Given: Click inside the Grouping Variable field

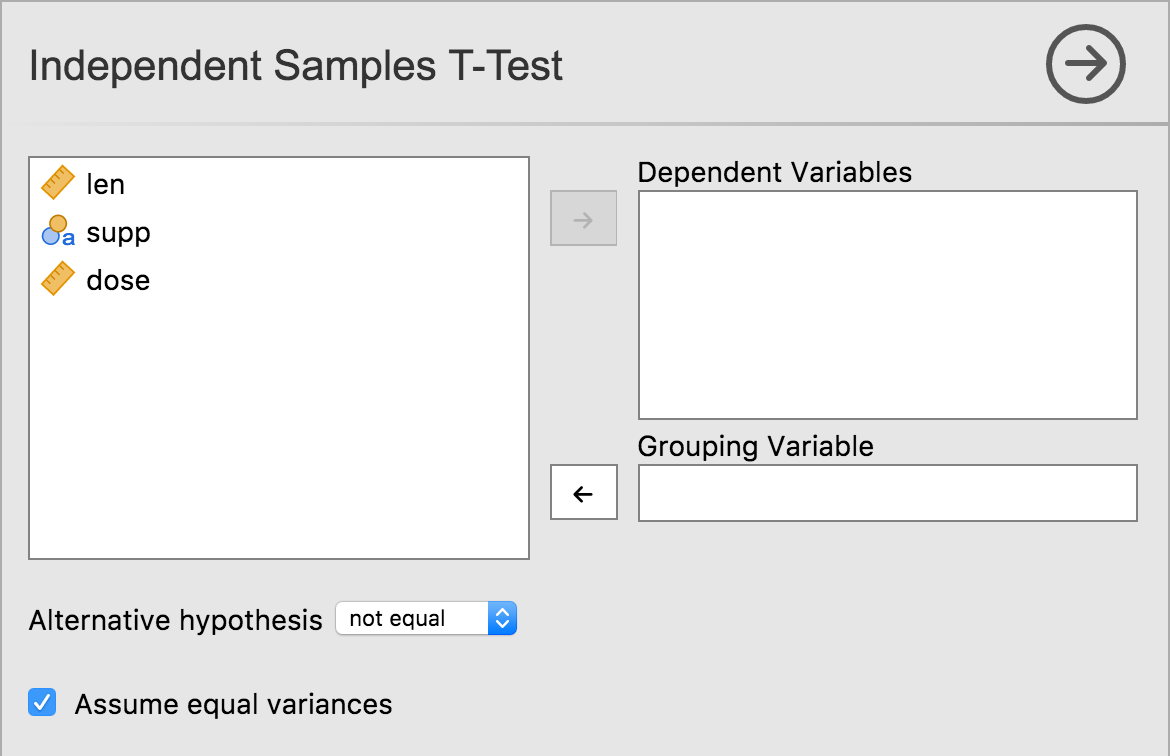Looking at the screenshot, I should [887, 492].
